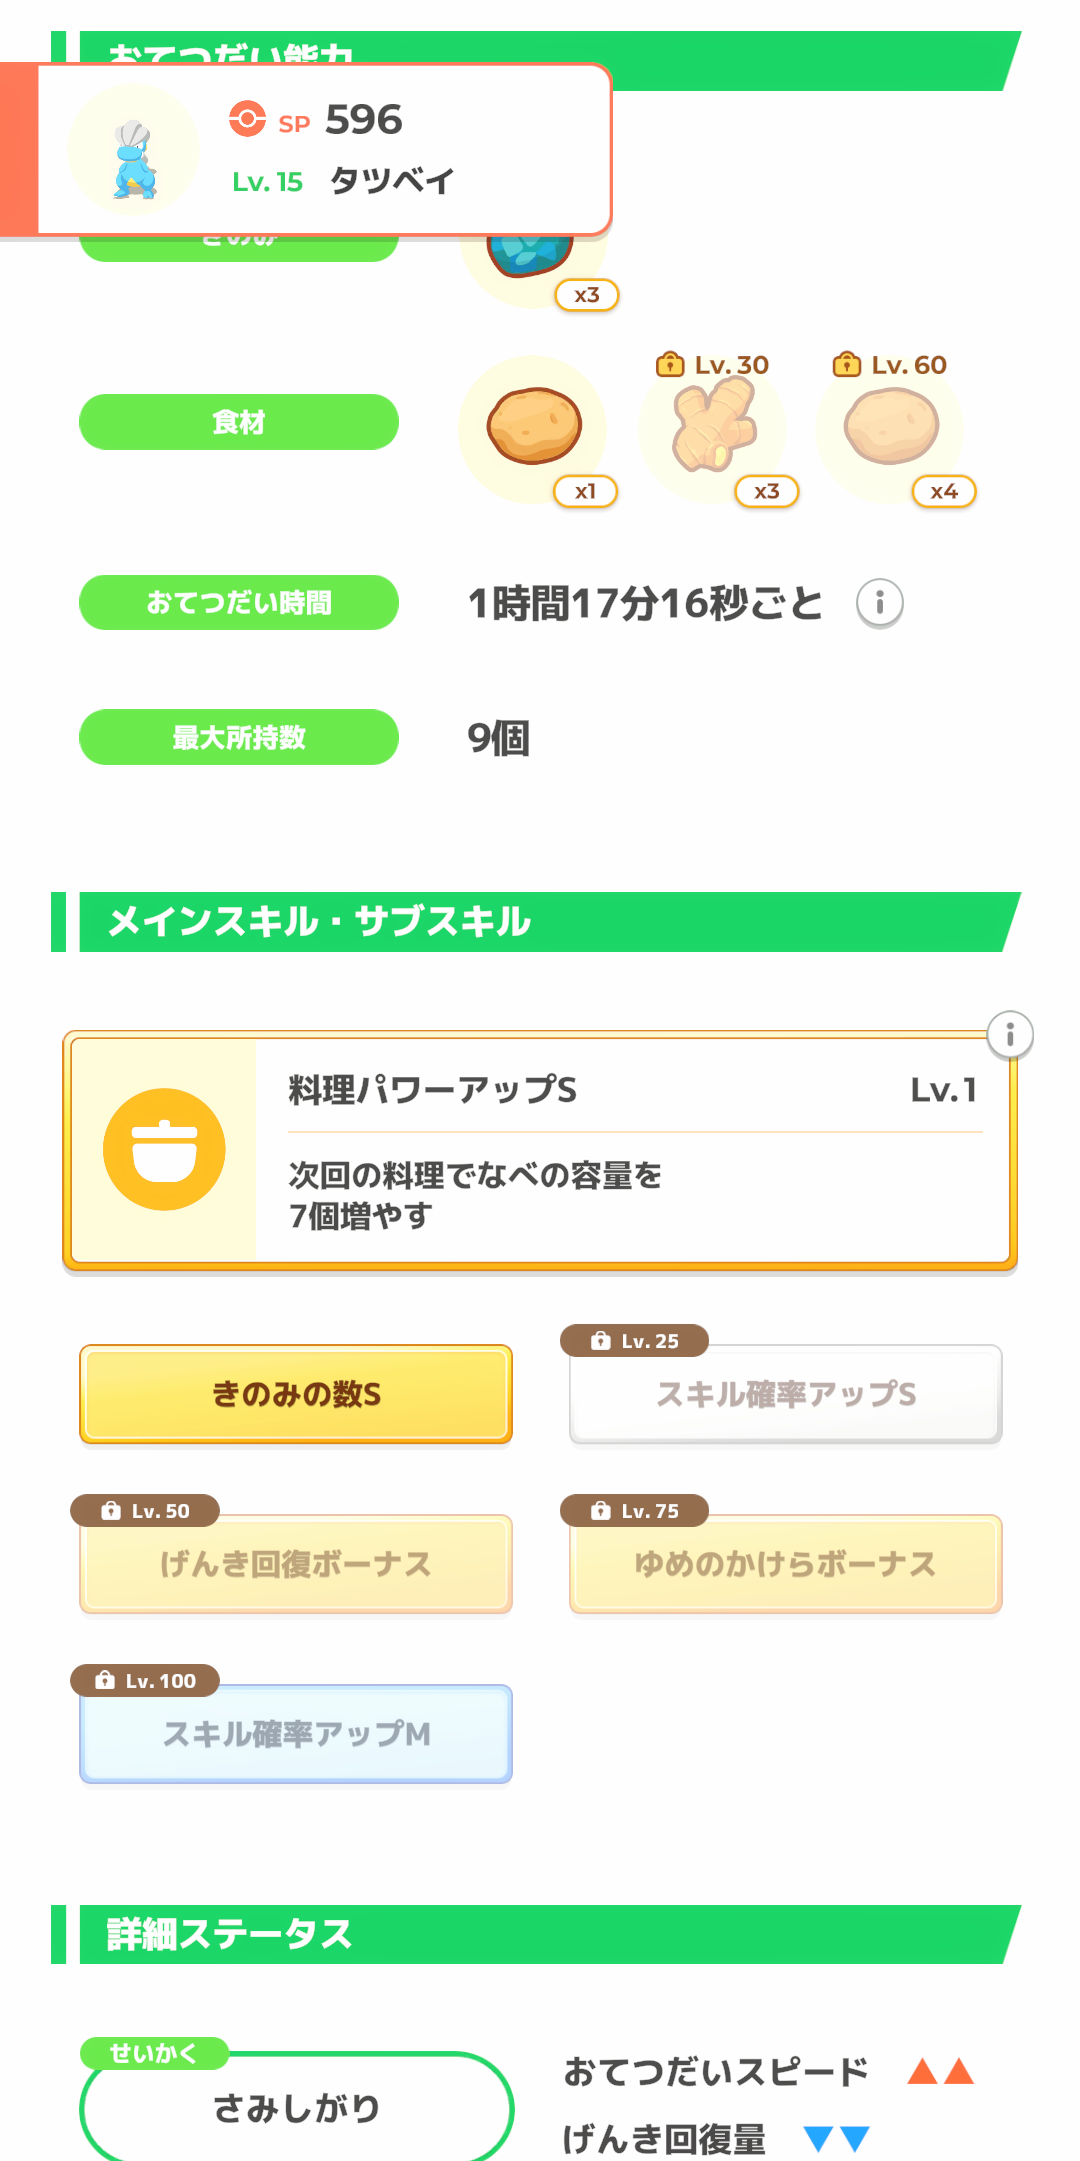Tap the SP Poké Ball icon
Image resolution: width=1080 pixels, height=2161 pixels.
pos(247,119)
